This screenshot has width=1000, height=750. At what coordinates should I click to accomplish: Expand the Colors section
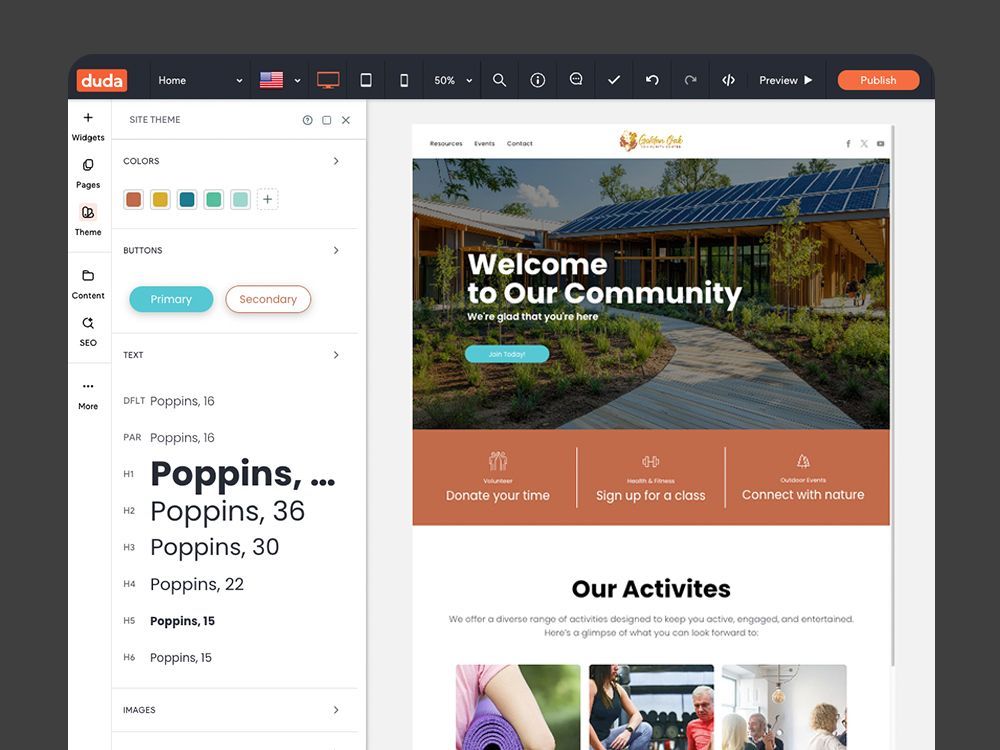click(x=336, y=161)
